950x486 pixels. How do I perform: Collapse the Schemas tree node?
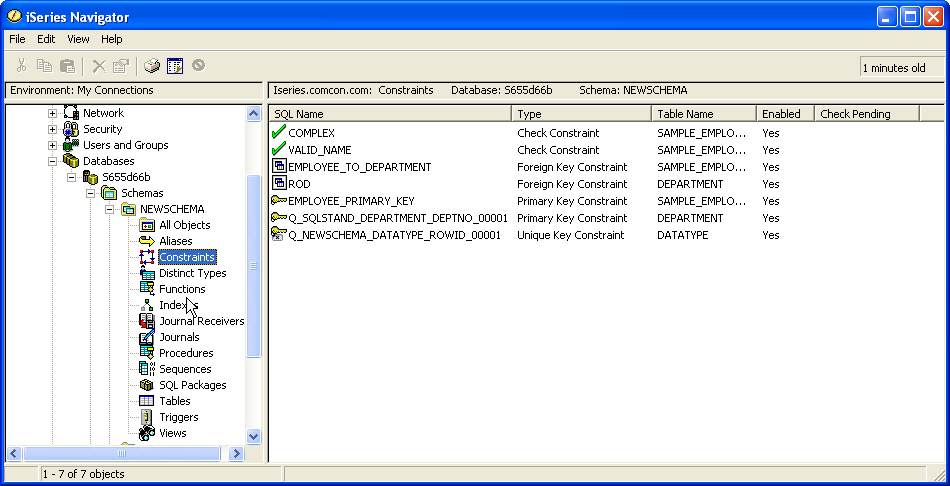tap(91, 193)
